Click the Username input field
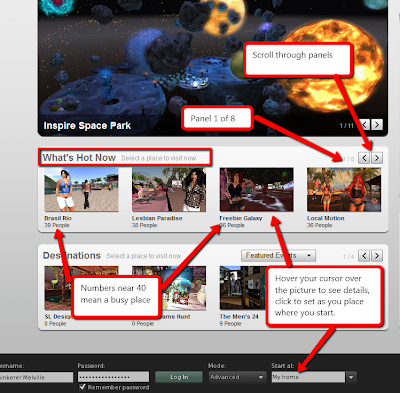This screenshot has height=393, width=400. click(x=36, y=377)
